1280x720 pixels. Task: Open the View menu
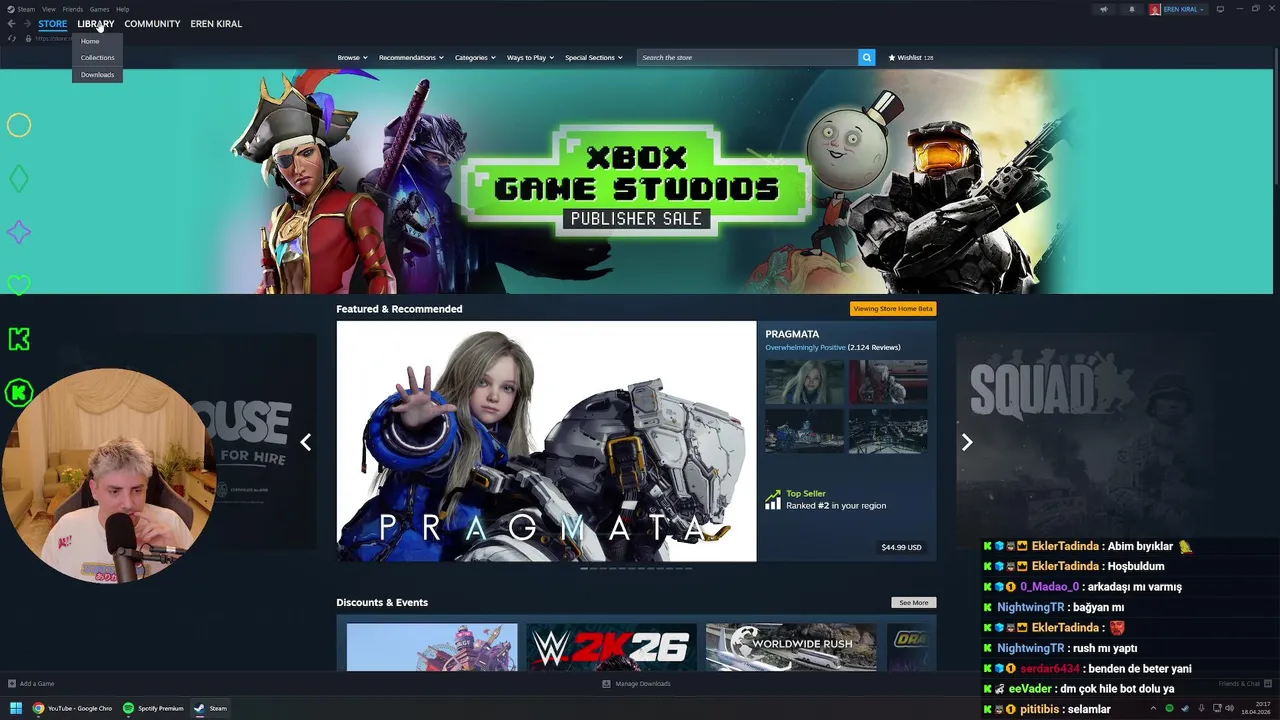coord(48,9)
